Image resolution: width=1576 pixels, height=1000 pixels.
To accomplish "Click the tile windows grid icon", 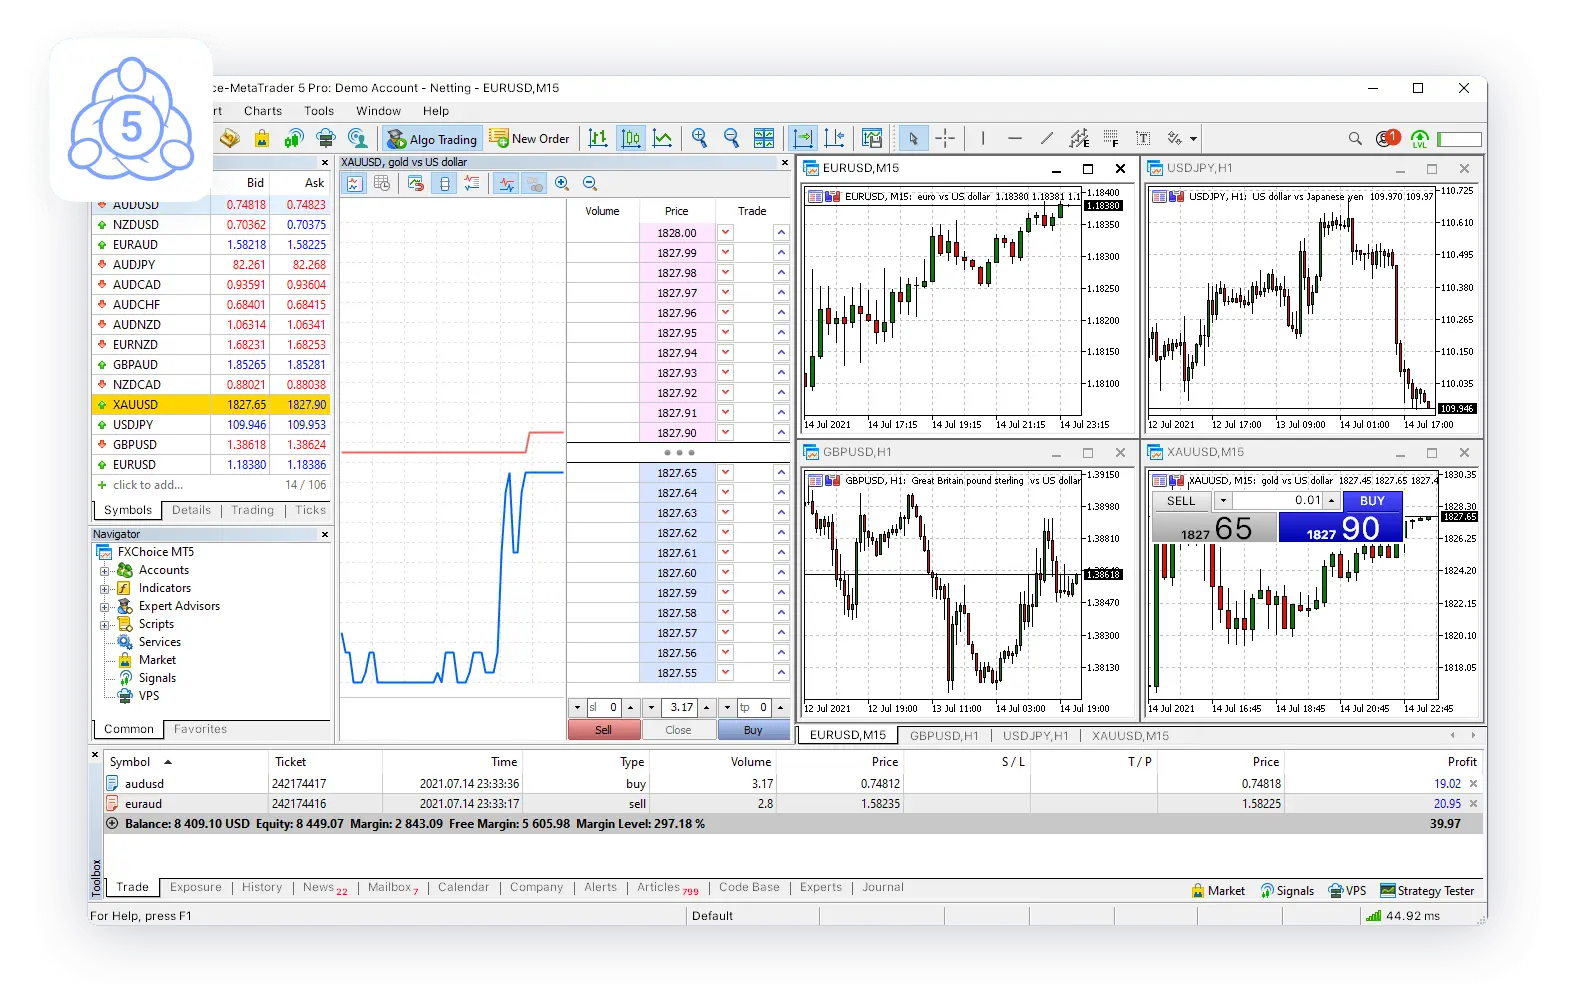I will [x=764, y=139].
